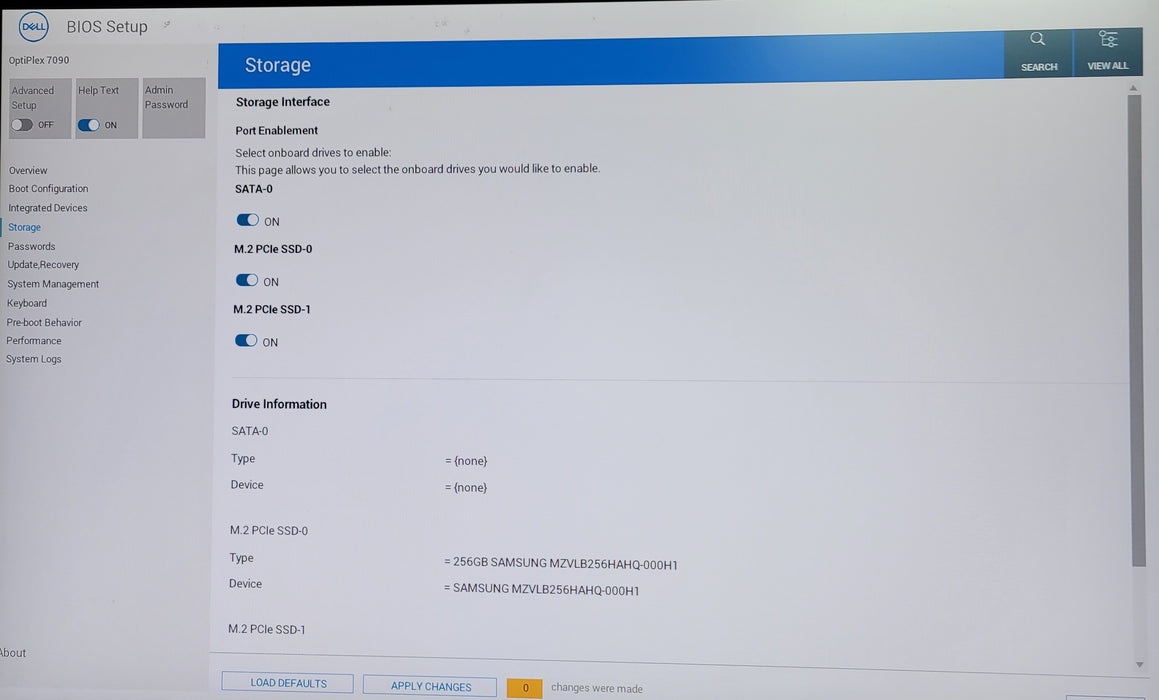
Task: Click 'changes were made' status text
Action: pyautogui.click(x=597, y=688)
